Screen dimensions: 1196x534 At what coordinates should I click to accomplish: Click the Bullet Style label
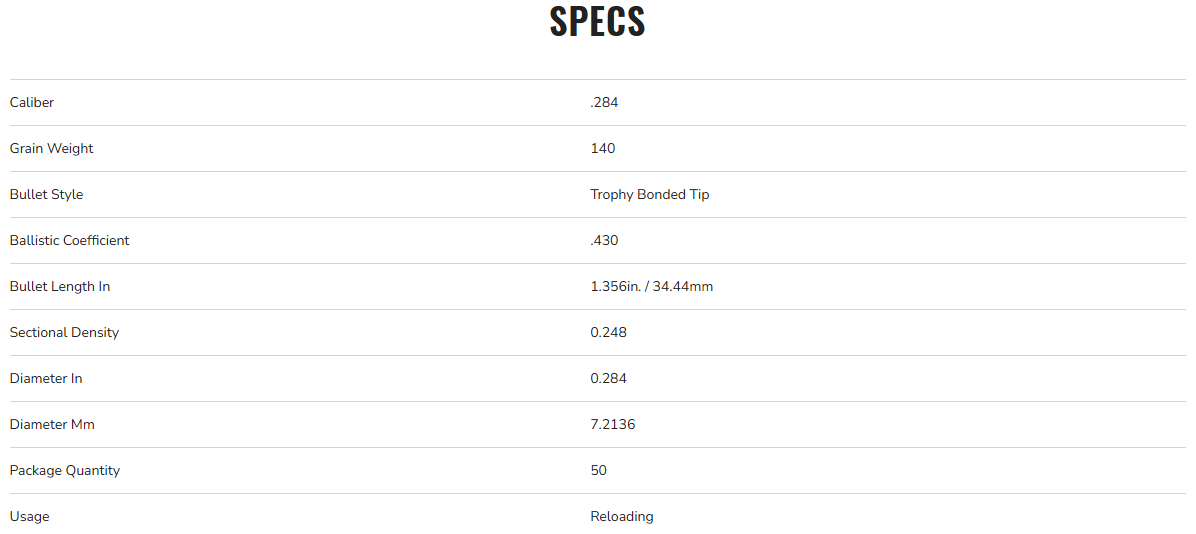[x=46, y=194]
